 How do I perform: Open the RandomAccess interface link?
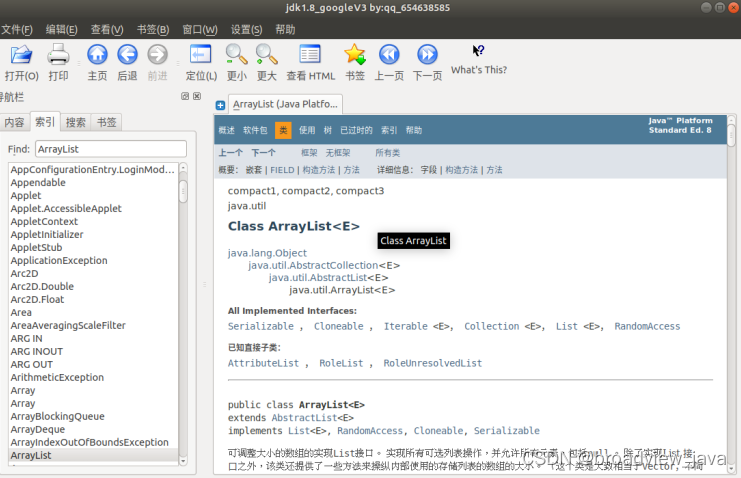pos(647,326)
